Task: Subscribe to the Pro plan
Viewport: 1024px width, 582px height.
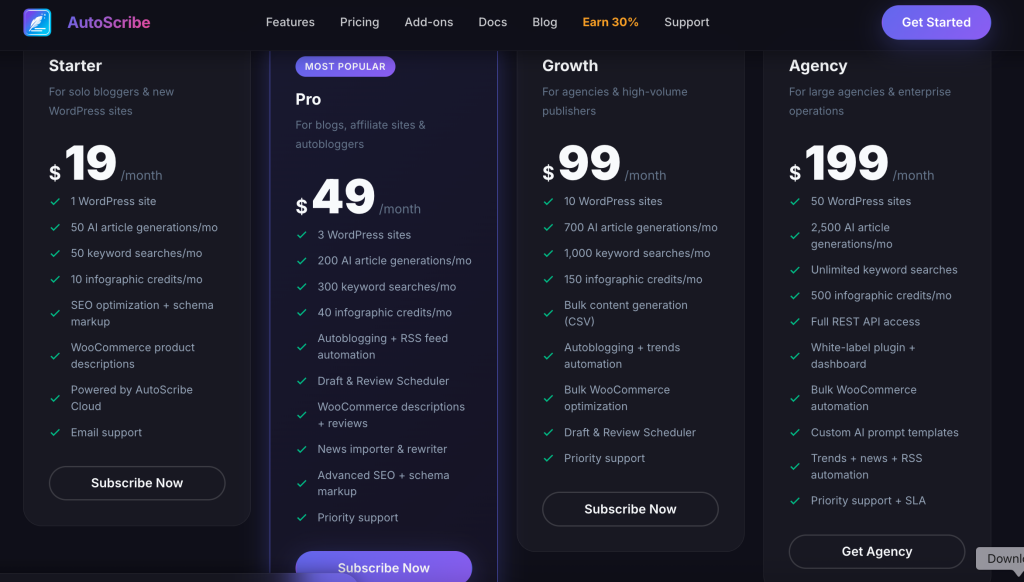Action: [x=383, y=566]
